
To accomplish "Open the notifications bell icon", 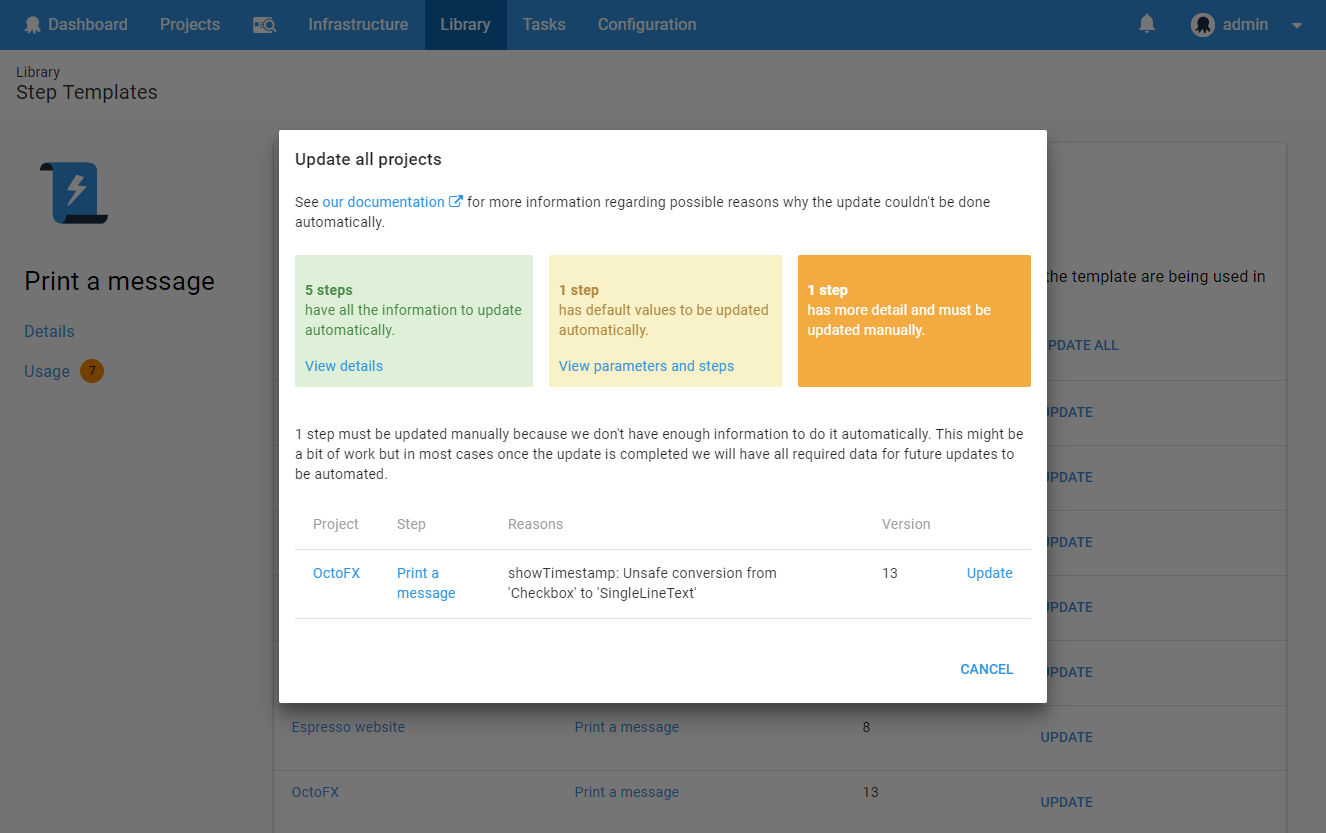I will click(x=1146, y=24).
